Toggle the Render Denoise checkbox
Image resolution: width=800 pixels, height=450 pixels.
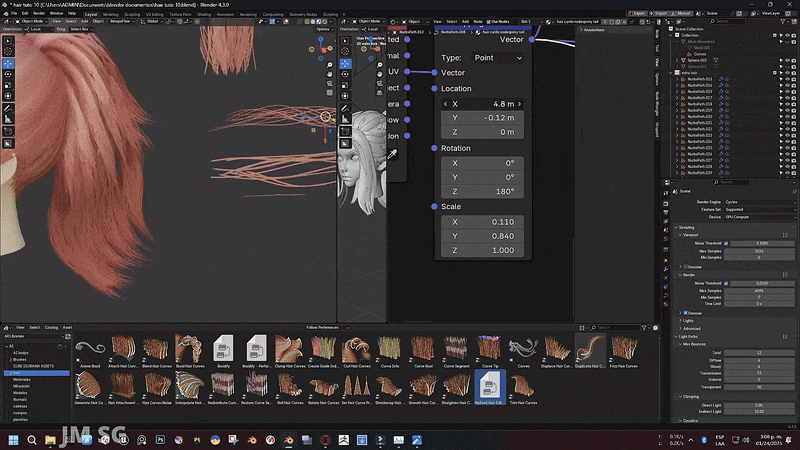pos(686,313)
